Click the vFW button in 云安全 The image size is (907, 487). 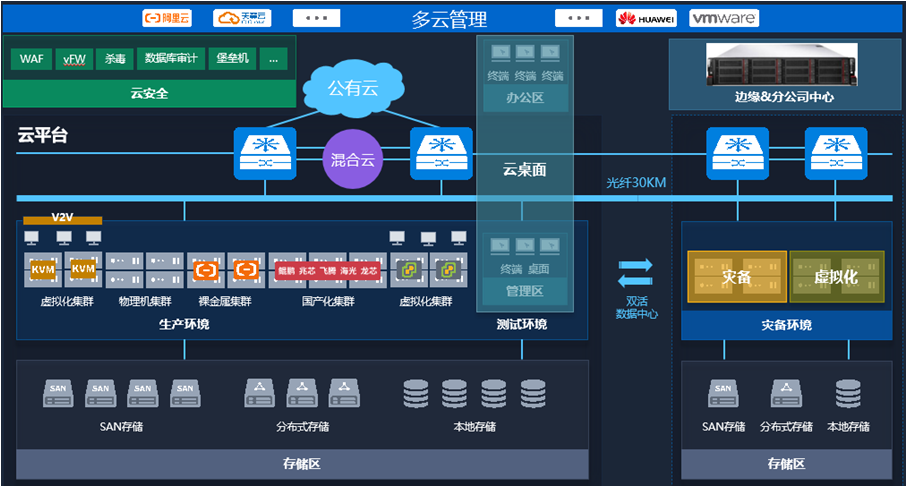click(74, 59)
